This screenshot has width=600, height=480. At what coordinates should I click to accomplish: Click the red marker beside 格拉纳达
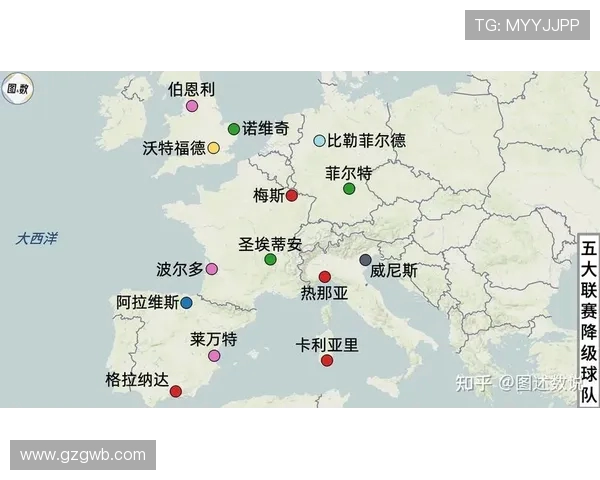click(176, 391)
